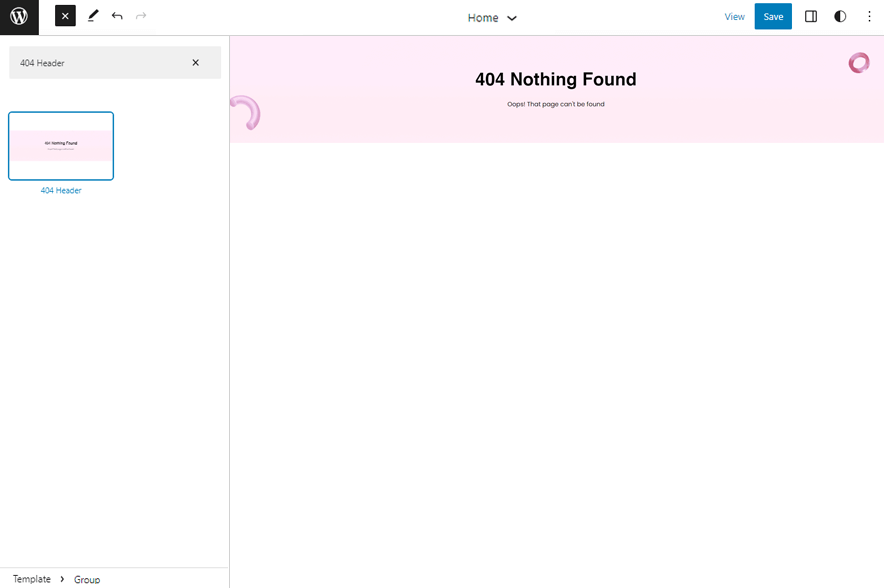
Task: Expand the breadcrumb chevron after Template
Action: click(60, 579)
